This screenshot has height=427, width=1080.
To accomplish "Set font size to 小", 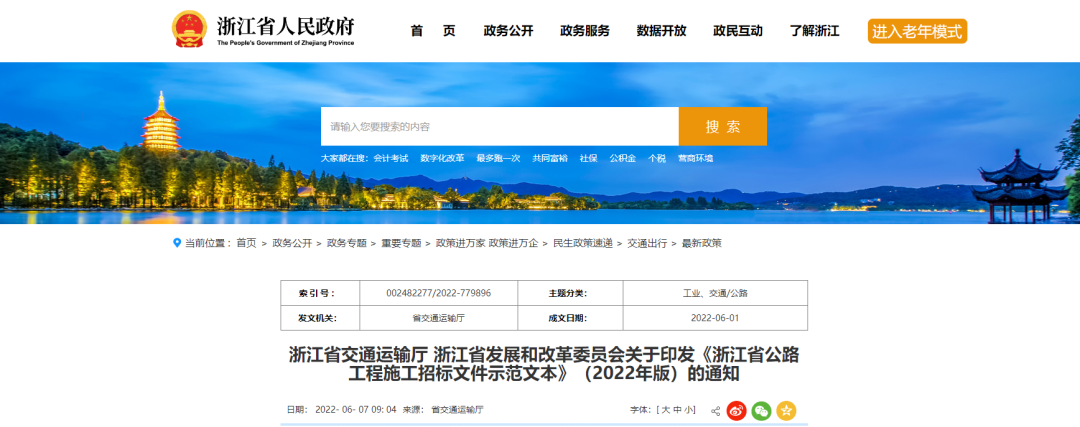I will [x=689, y=410].
